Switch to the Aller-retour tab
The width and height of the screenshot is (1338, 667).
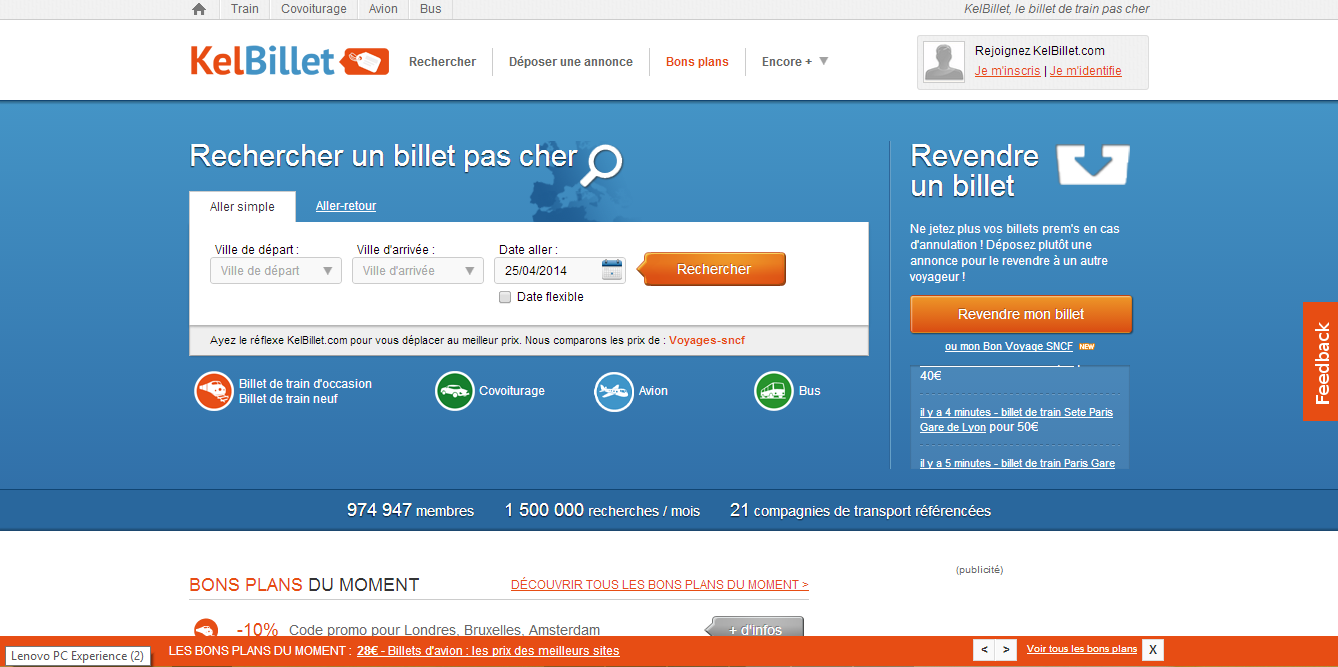click(346, 206)
